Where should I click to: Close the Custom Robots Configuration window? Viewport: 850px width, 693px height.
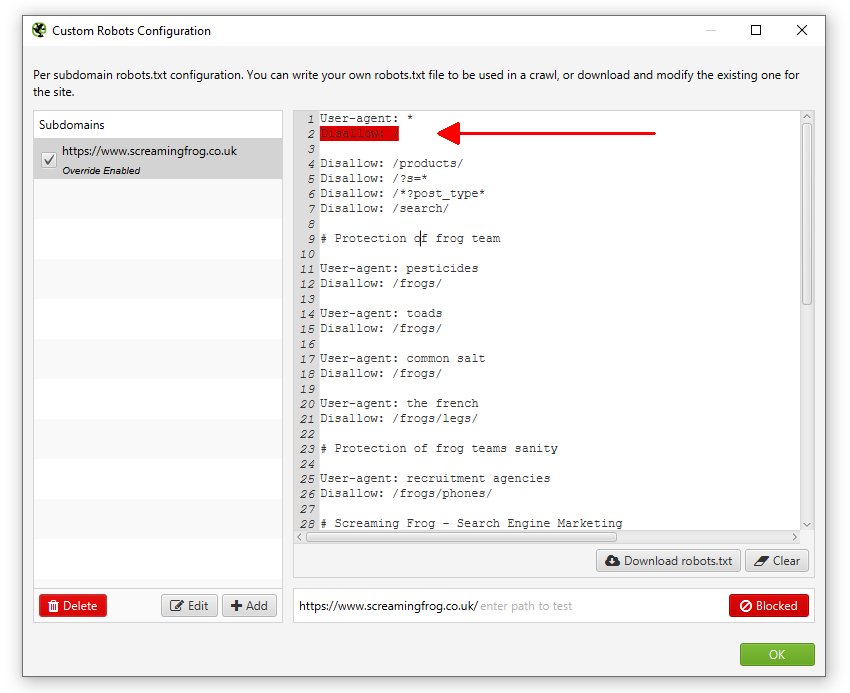pyautogui.click(x=802, y=30)
